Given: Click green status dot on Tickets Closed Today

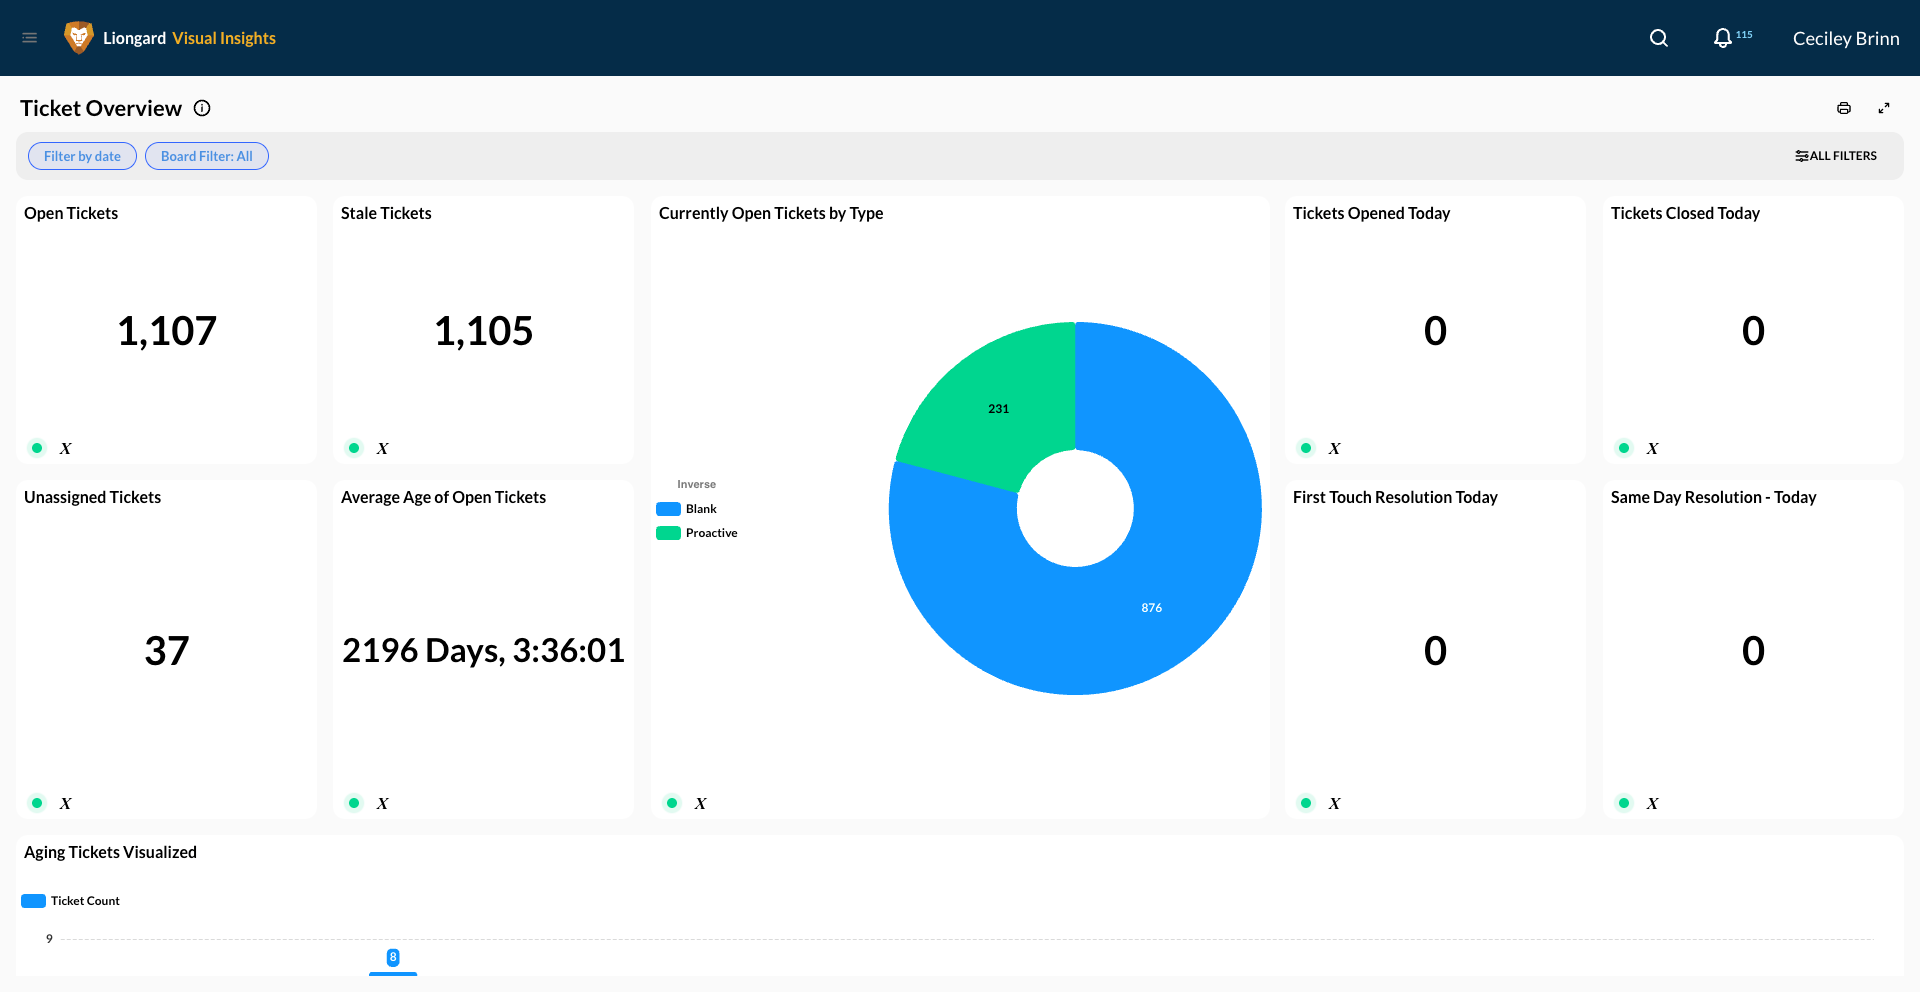Looking at the screenshot, I should pos(1624,448).
